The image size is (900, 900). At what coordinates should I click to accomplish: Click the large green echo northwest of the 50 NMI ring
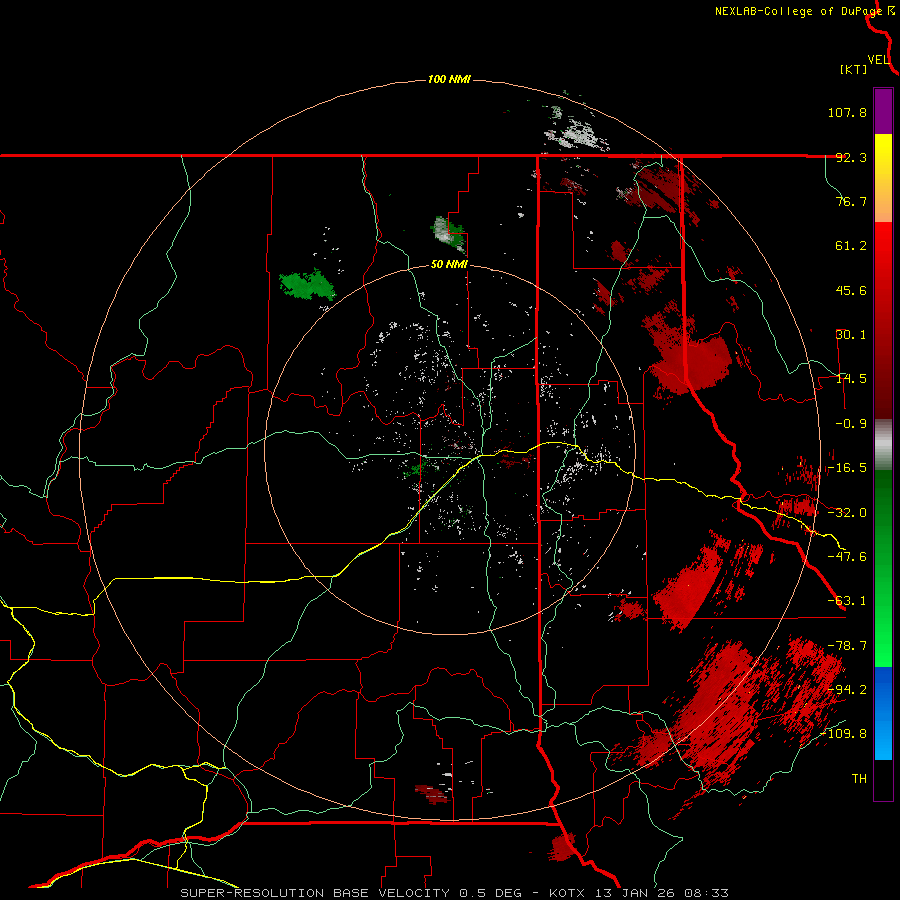click(x=307, y=285)
